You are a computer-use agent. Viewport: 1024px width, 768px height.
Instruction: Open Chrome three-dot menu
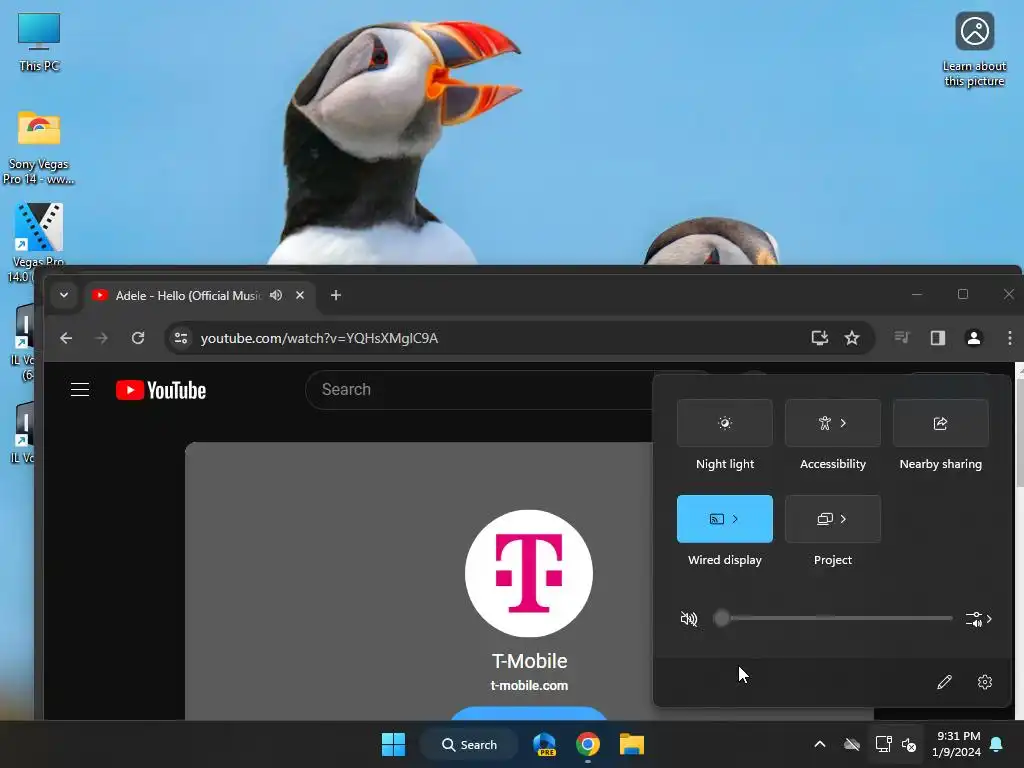(x=1010, y=338)
